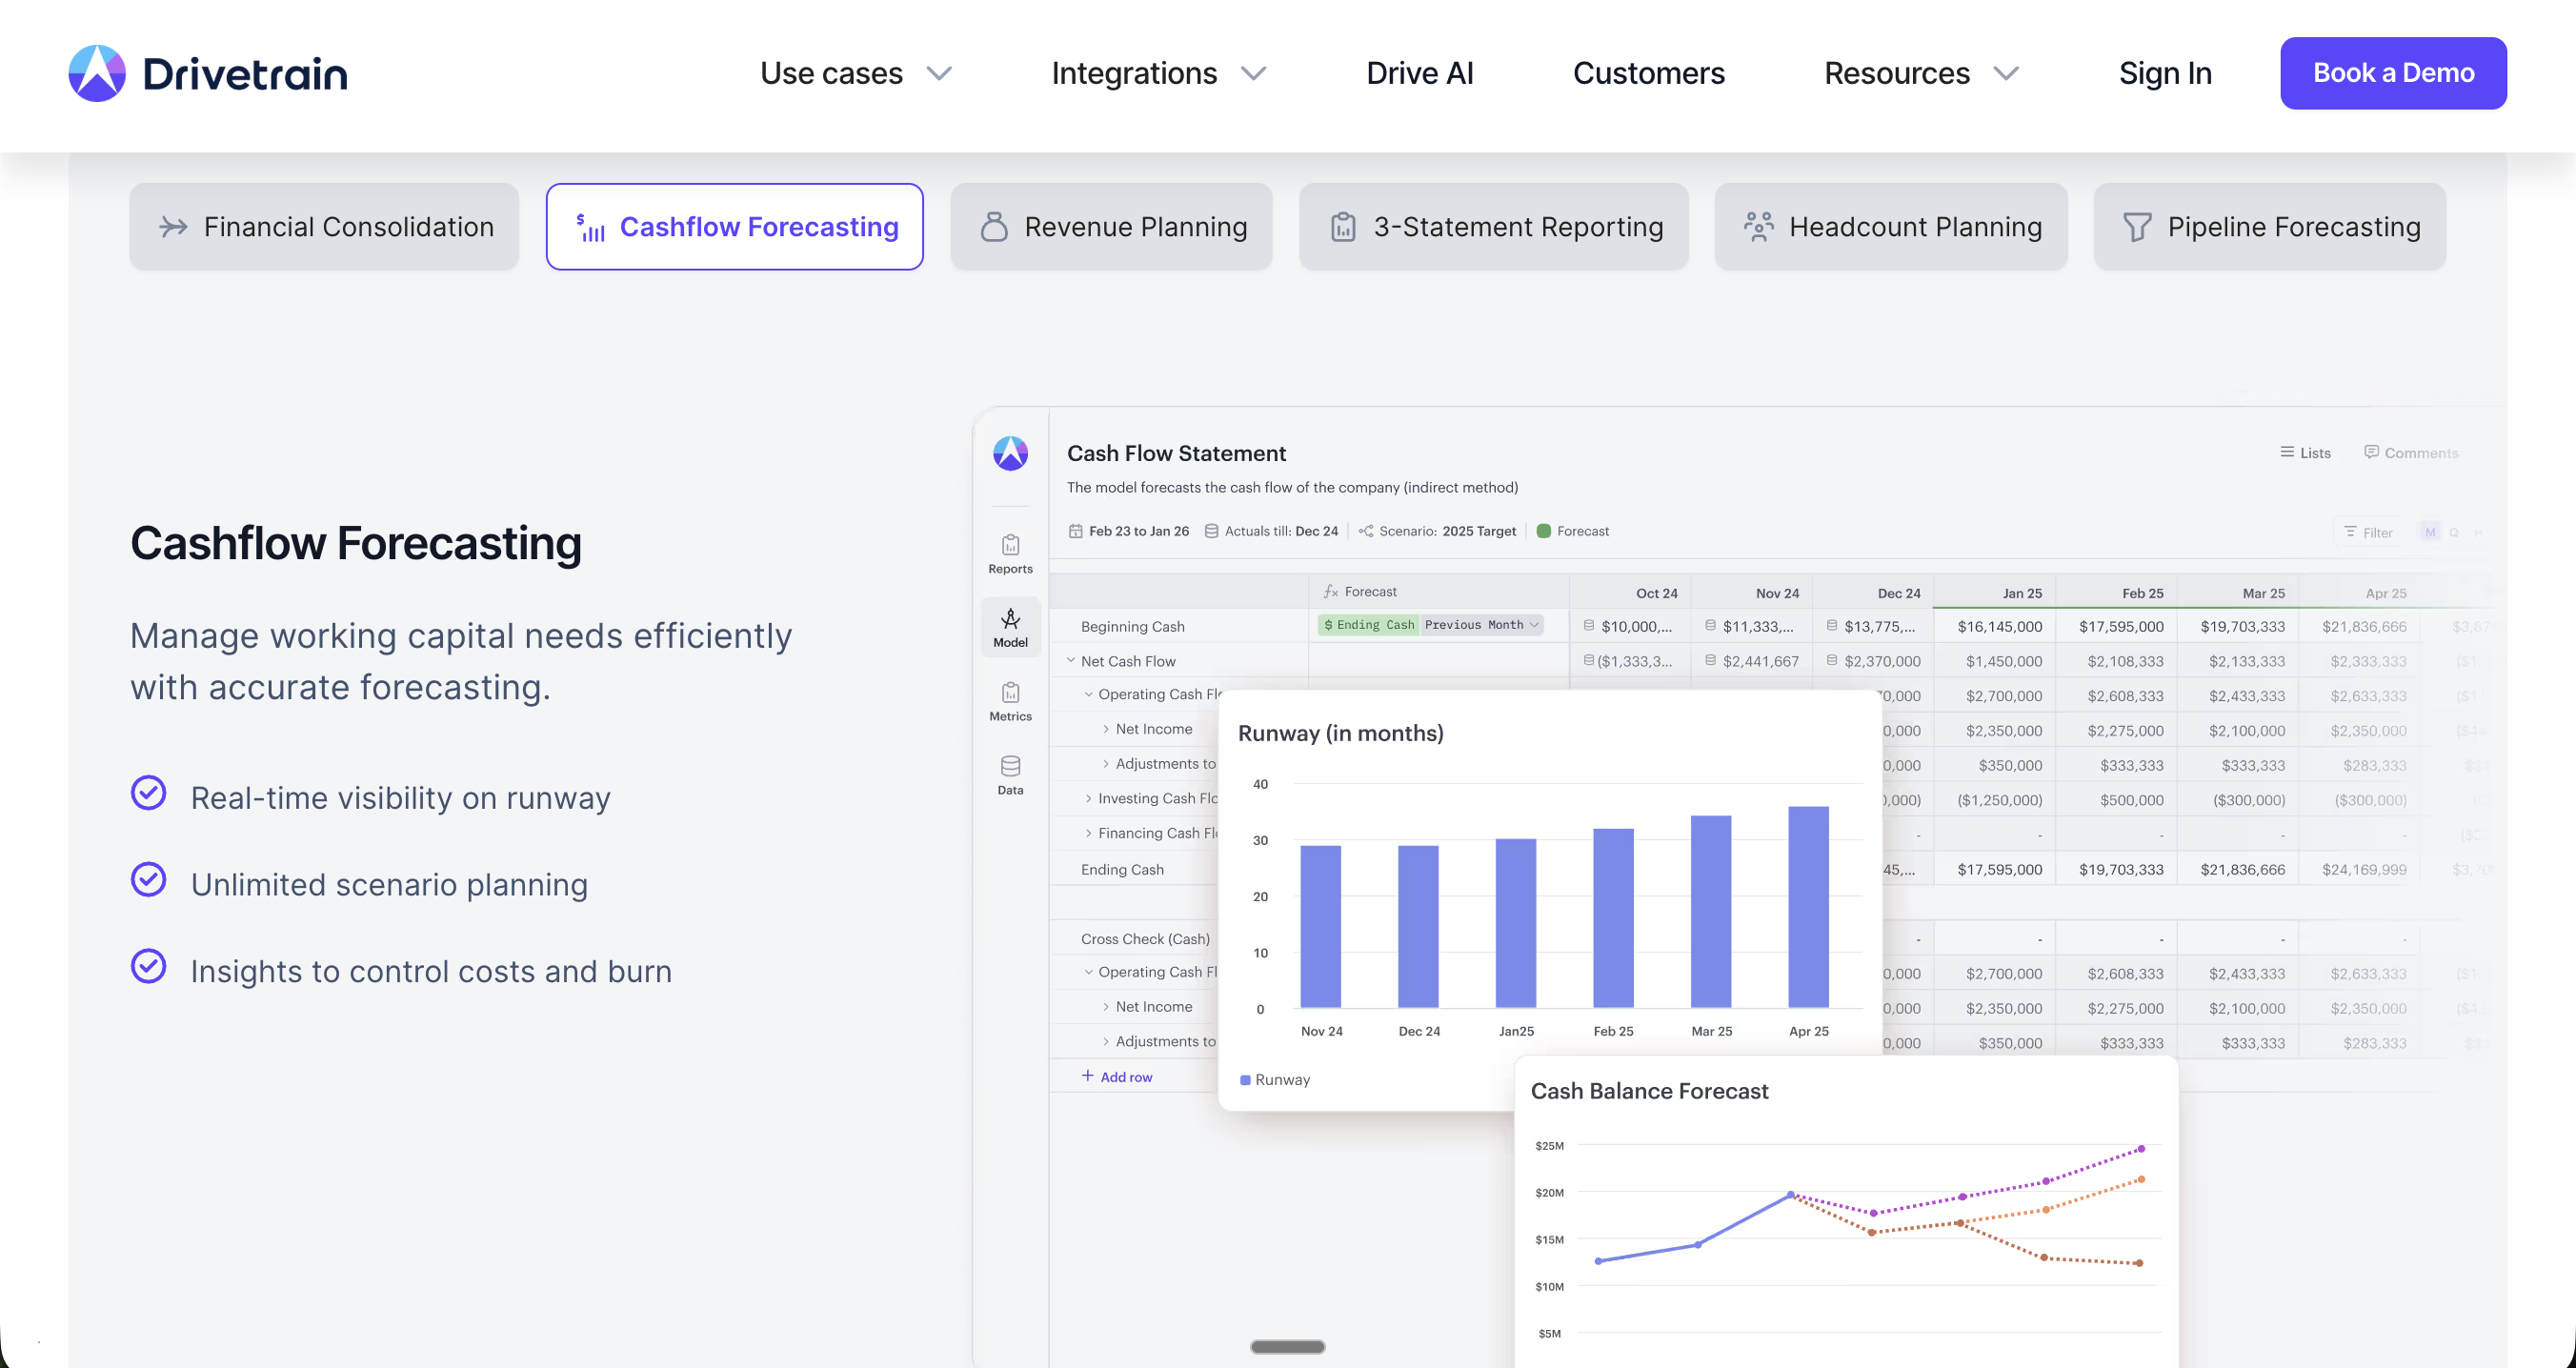This screenshot has width=2576, height=1368.
Task: Expand the Use cases dropdown
Action: pos(855,72)
